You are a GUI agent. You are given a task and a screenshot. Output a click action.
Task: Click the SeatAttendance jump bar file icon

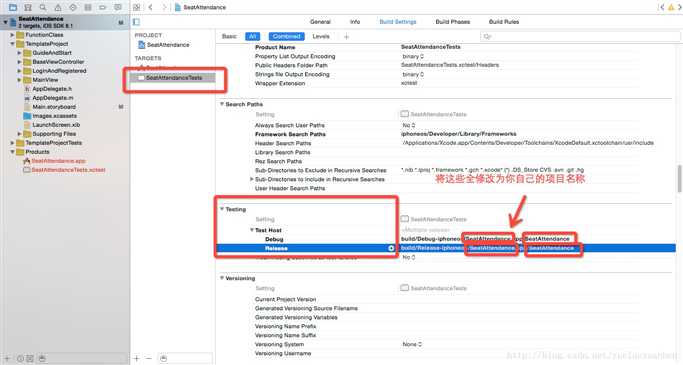[178, 7]
